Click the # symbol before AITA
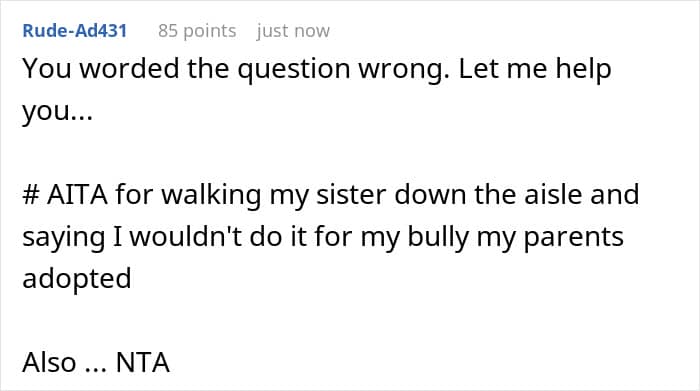 click(x=31, y=195)
